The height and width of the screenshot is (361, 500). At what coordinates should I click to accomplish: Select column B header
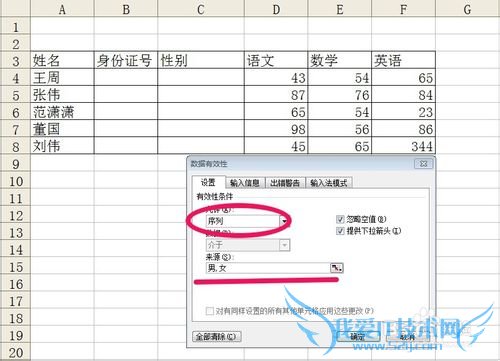coord(126,9)
